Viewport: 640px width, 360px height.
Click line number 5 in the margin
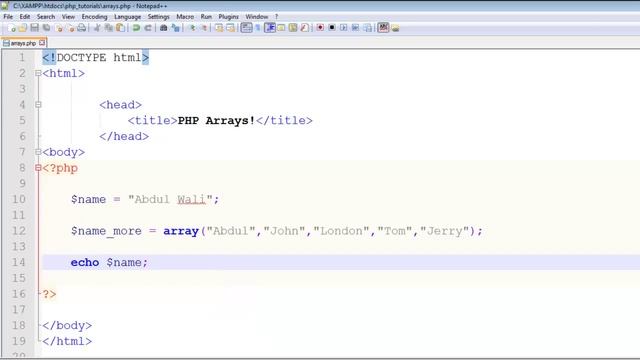point(22,121)
